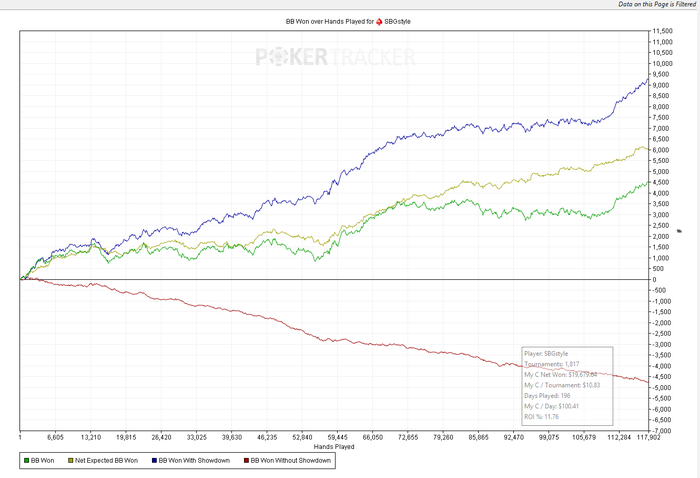Click the 4,500 y-axis label
Screen dimensions: 700x478
[661, 182]
